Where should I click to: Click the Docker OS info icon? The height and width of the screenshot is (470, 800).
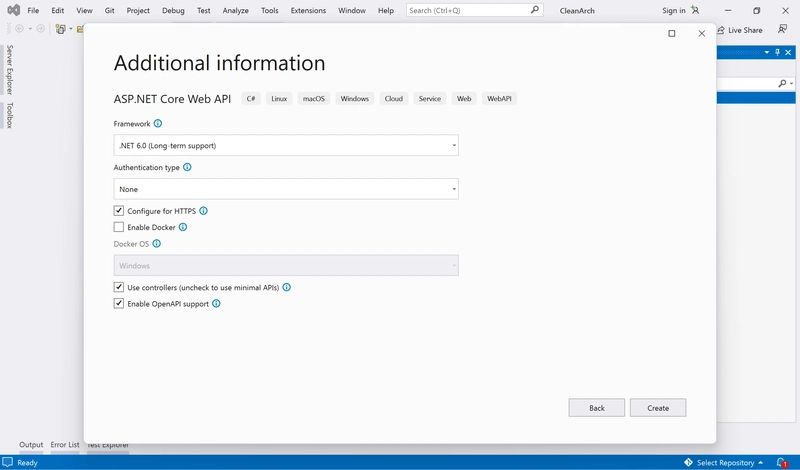point(157,244)
